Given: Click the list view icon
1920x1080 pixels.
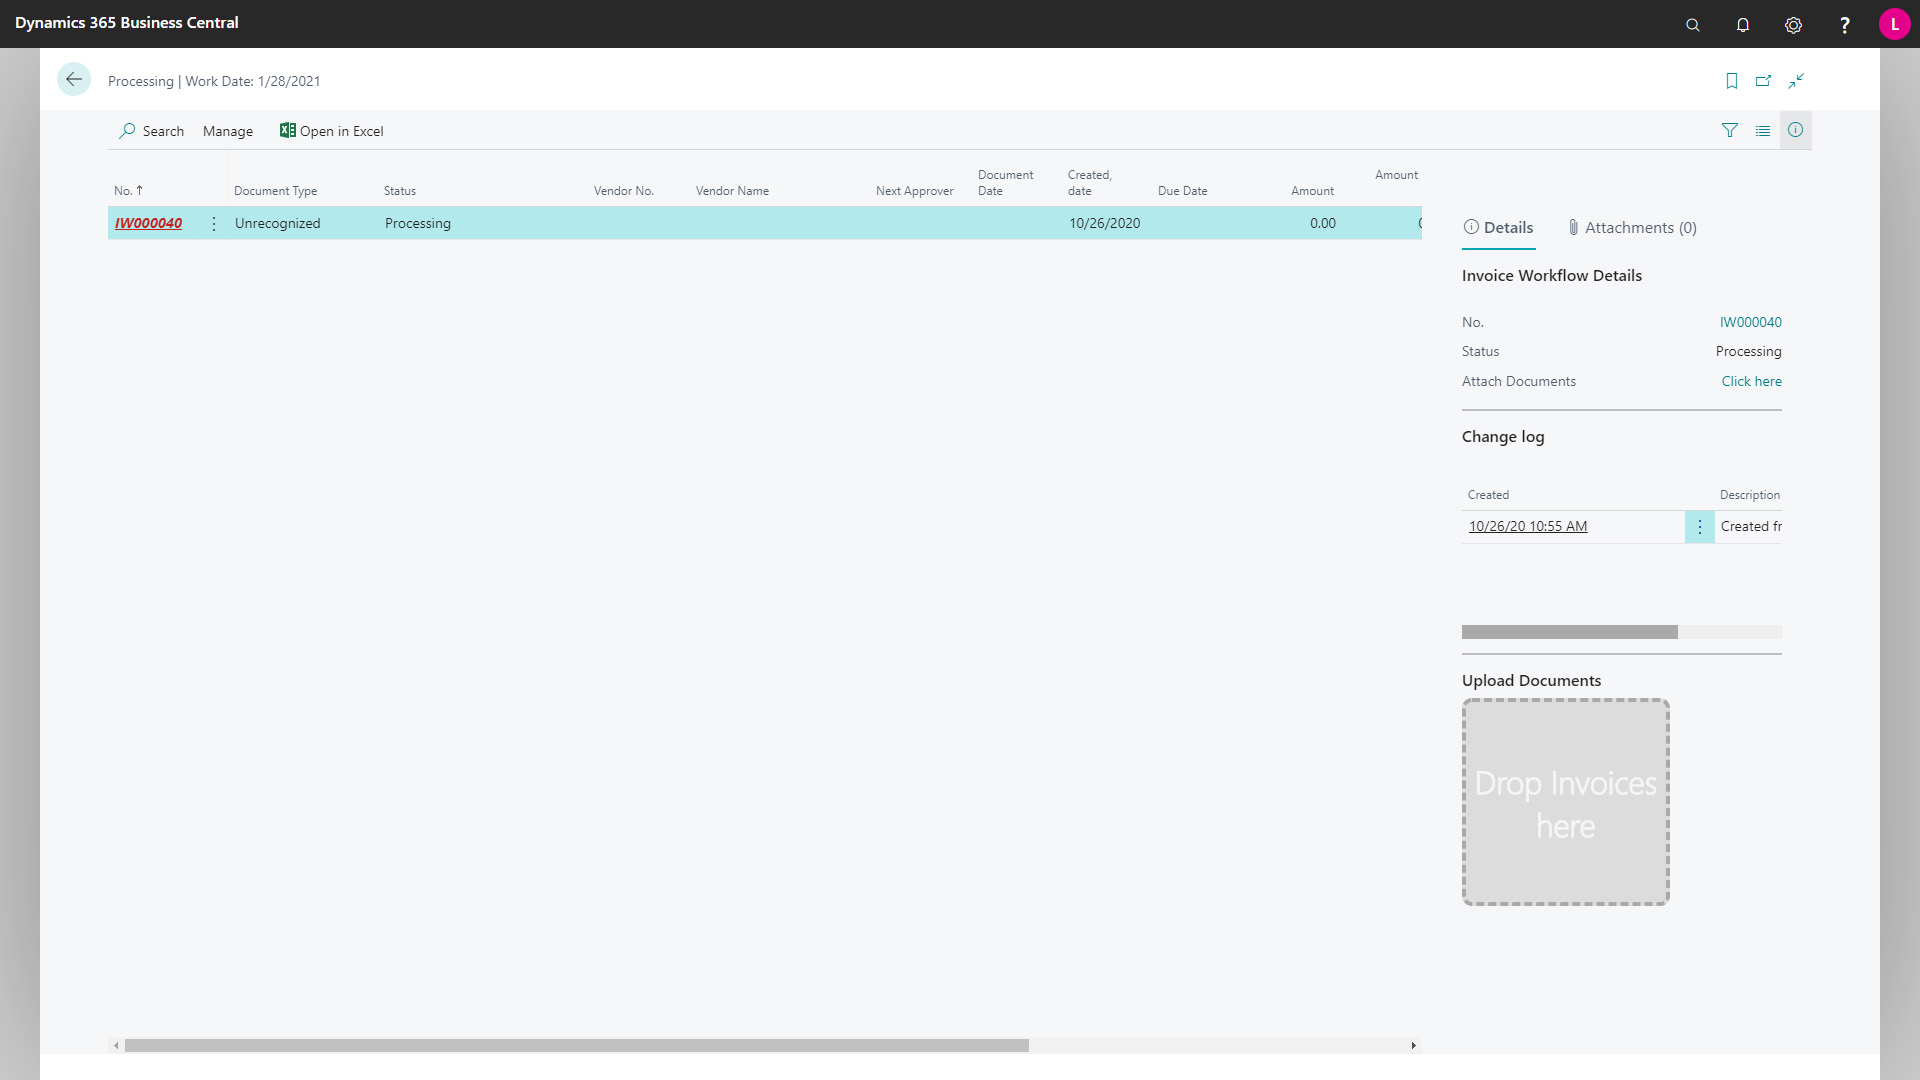Looking at the screenshot, I should 1763,131.
